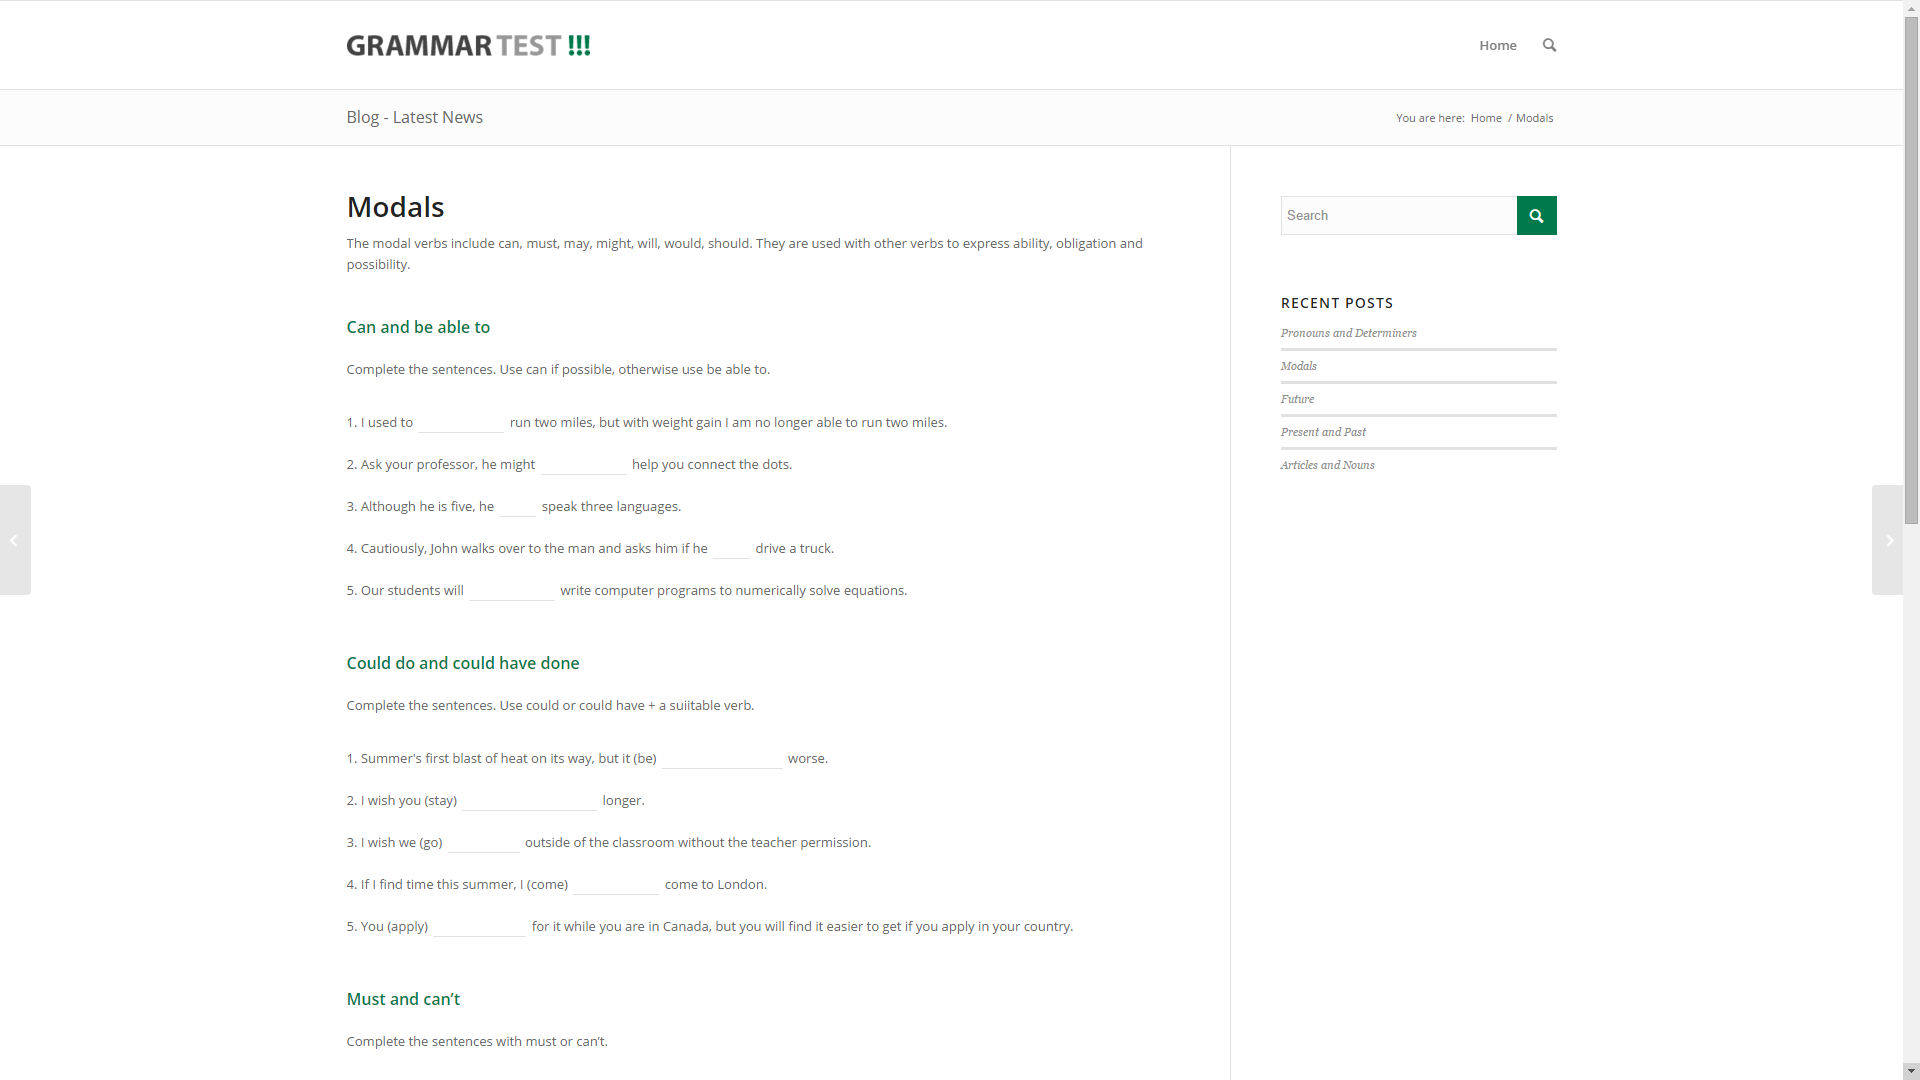Image resolution: width=1920 pixels, height=1080 pixels.
Task: Focus blank in 'Summer's first blast' sentence
Action: [722, 759]
